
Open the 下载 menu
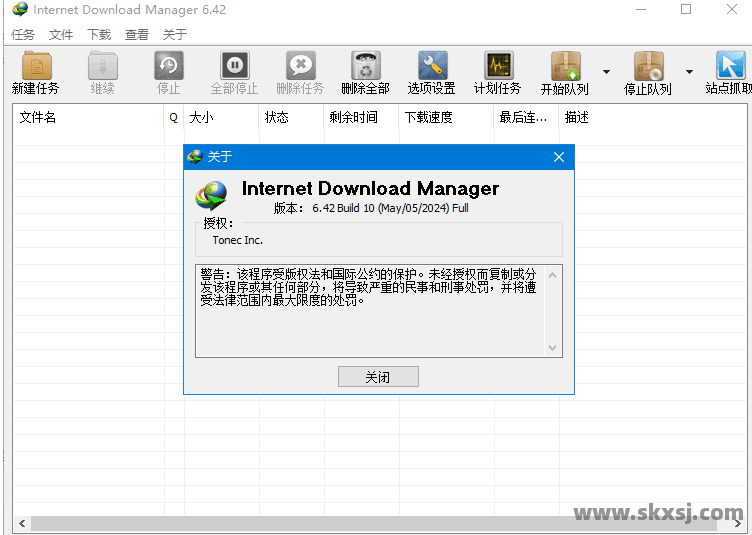[99, 34]
